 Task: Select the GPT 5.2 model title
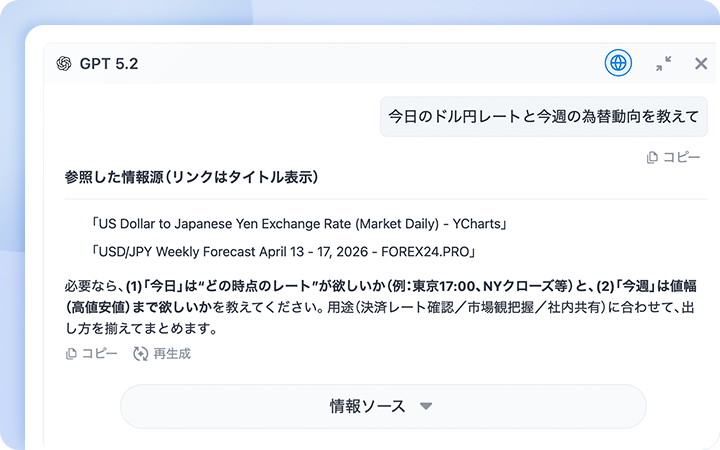click(x=109, y=63)
